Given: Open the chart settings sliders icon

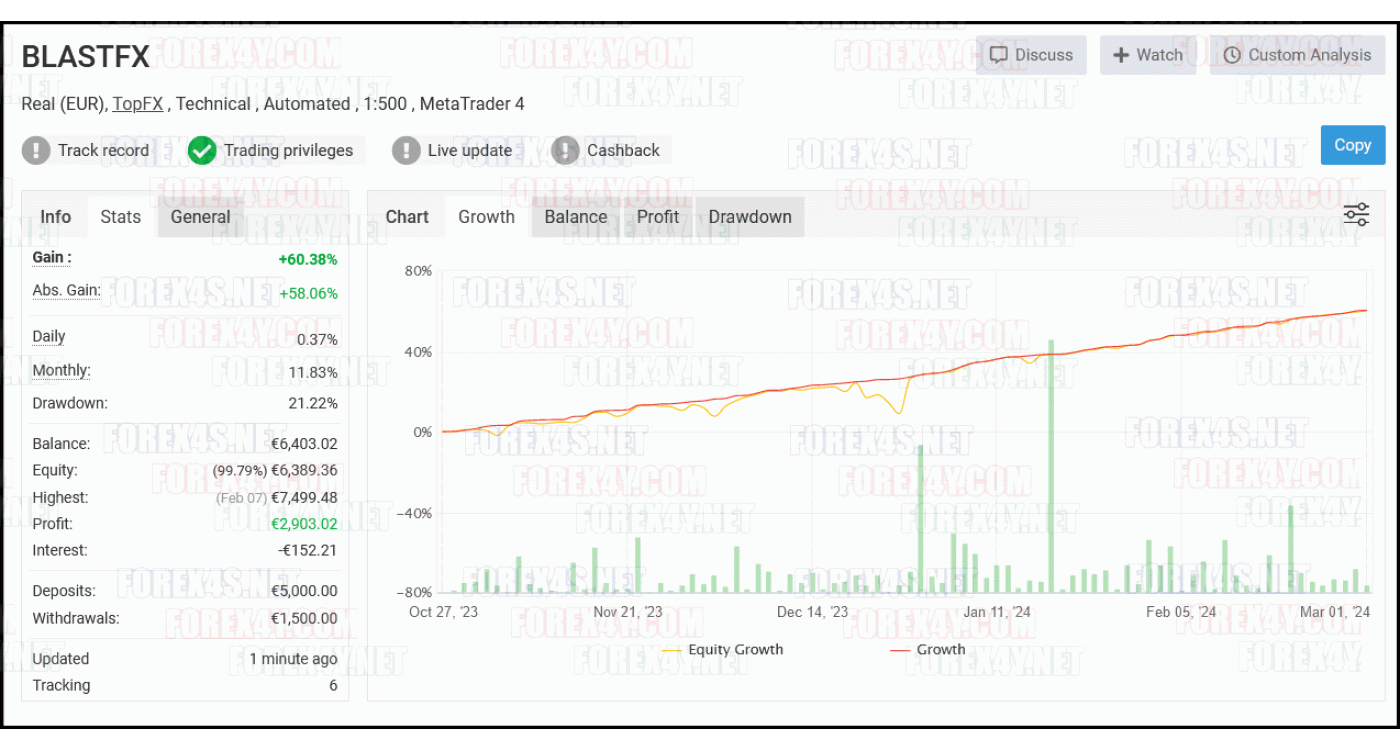Looking at the screenshot, I should (1355, 214).
